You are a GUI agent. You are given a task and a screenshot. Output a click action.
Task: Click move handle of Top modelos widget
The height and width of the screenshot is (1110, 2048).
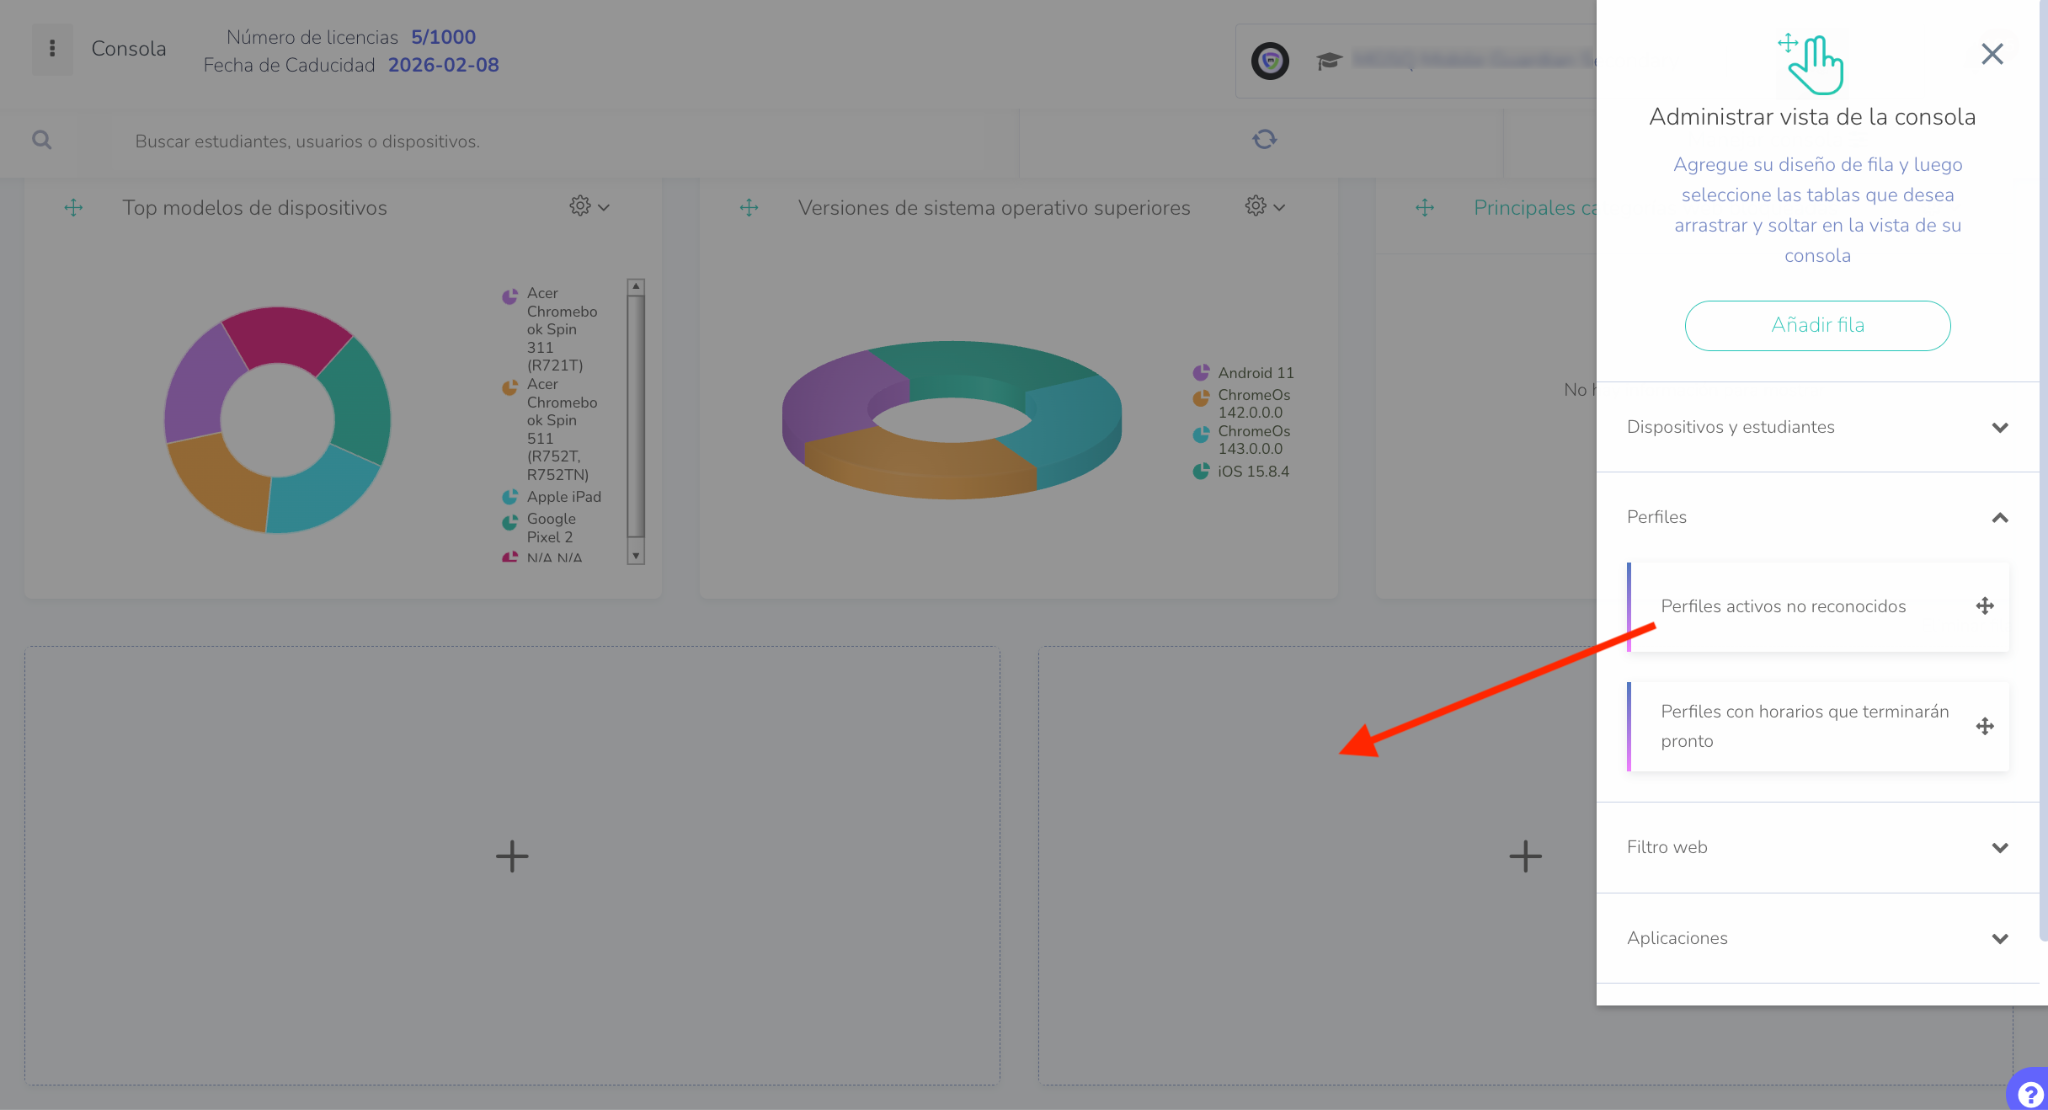74,208
